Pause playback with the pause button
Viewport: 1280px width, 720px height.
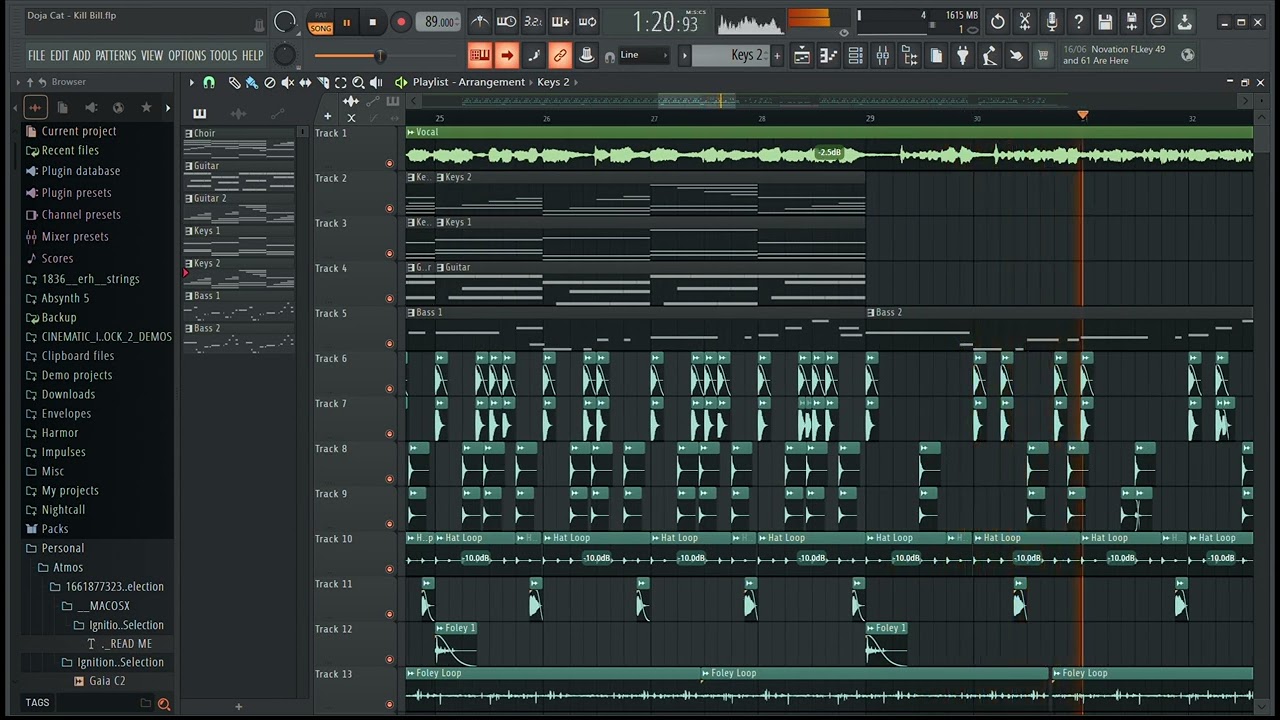346,22
